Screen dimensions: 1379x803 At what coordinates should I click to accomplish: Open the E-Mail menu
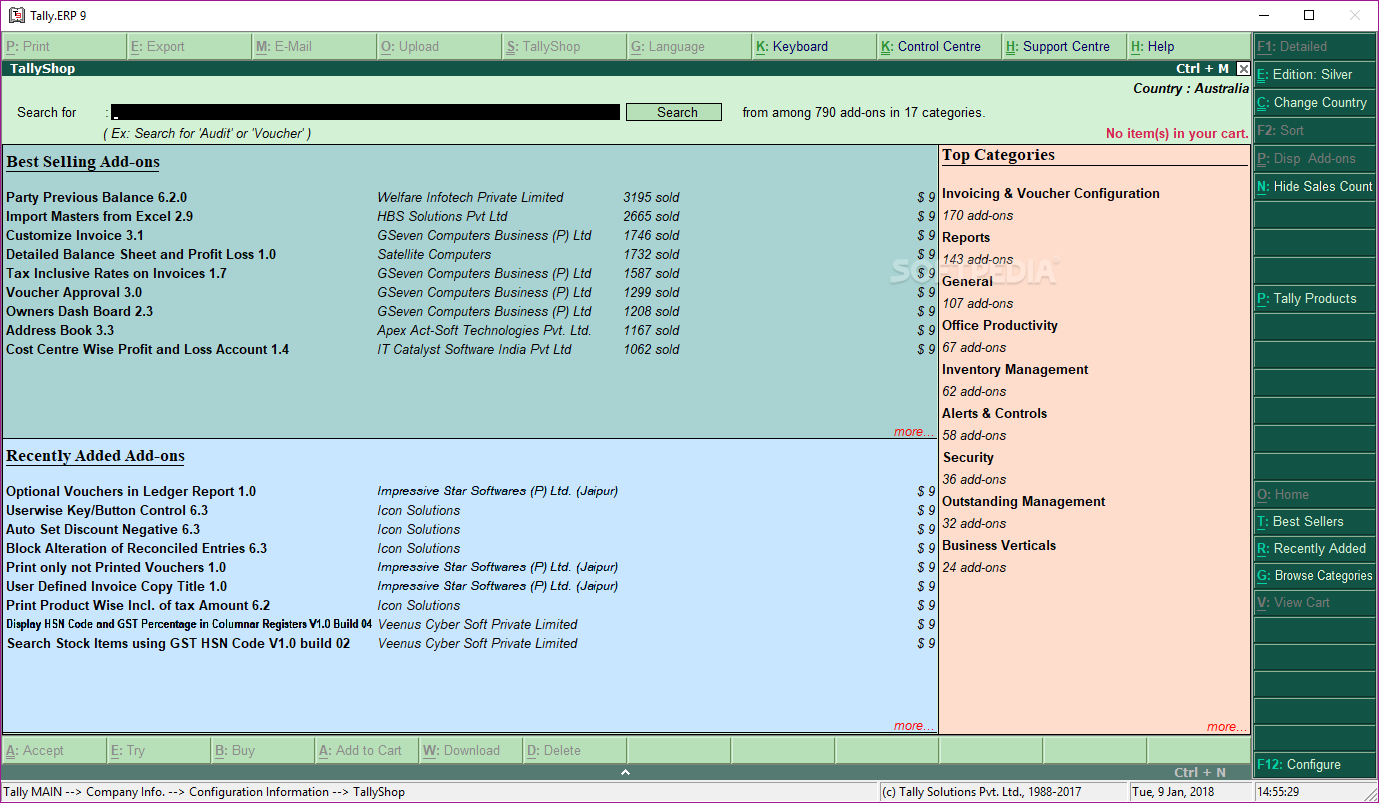click(x=315, y=46)
